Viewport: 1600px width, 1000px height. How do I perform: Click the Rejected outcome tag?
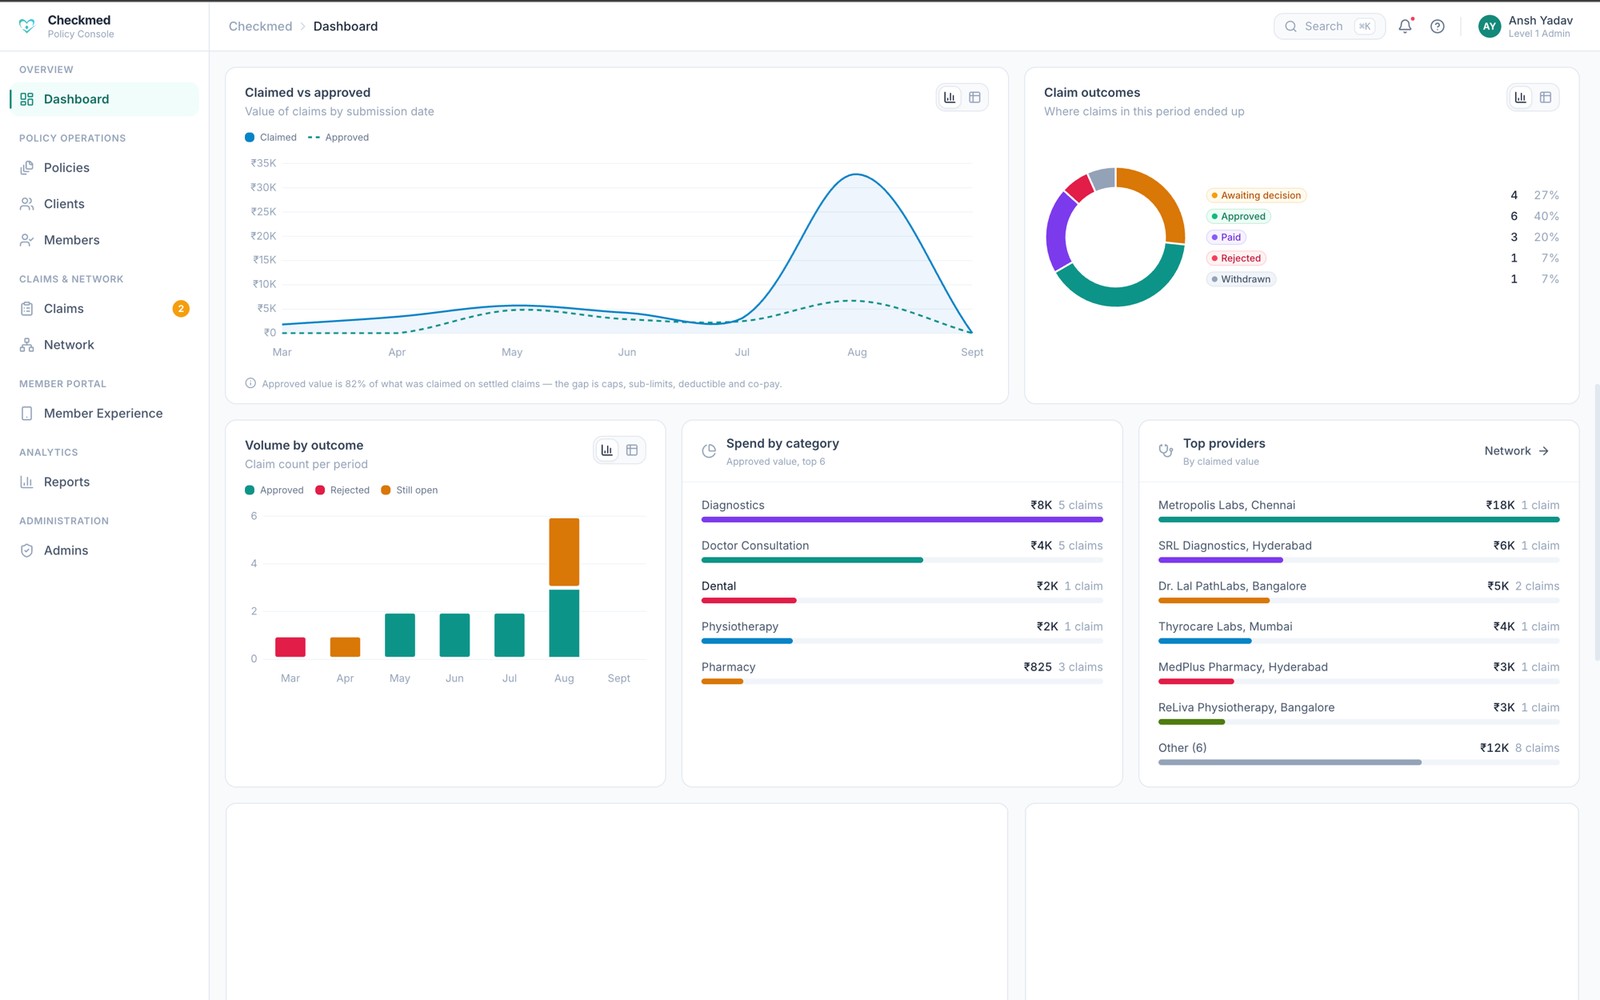coord(1236,258)
